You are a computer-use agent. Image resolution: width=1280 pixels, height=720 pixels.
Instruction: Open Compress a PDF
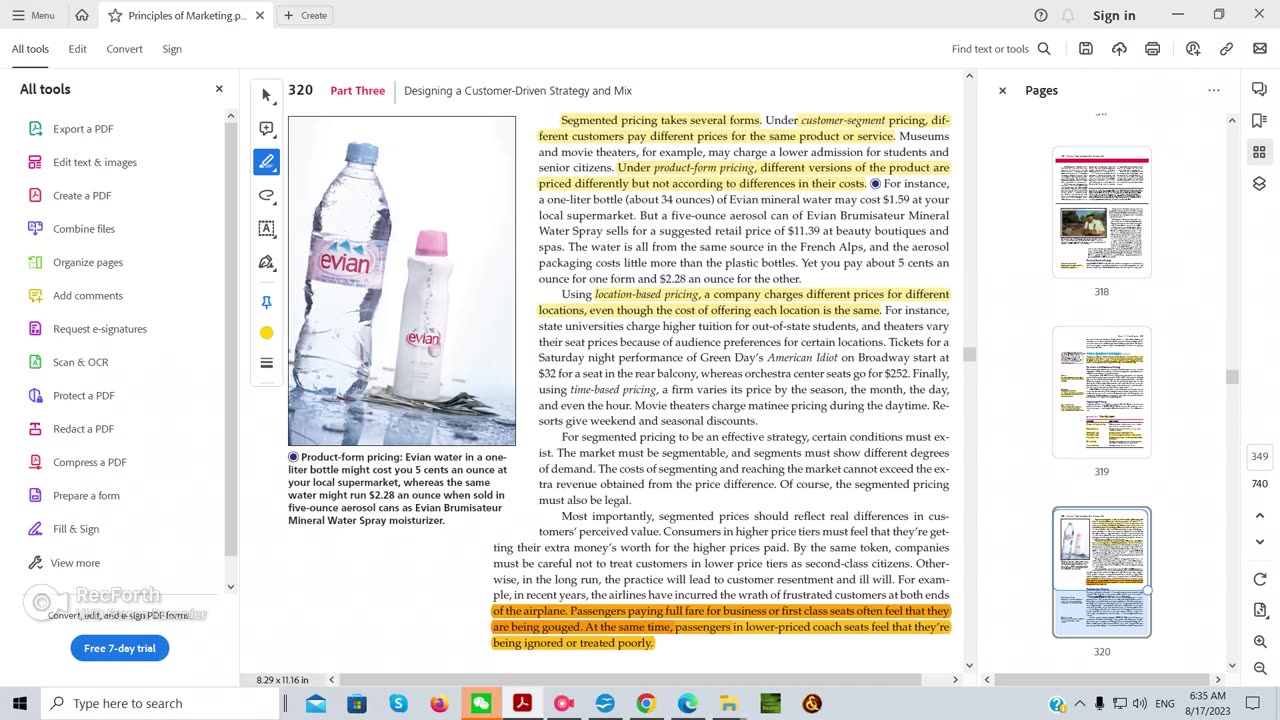pyautogui.click(x=90, y=462)
